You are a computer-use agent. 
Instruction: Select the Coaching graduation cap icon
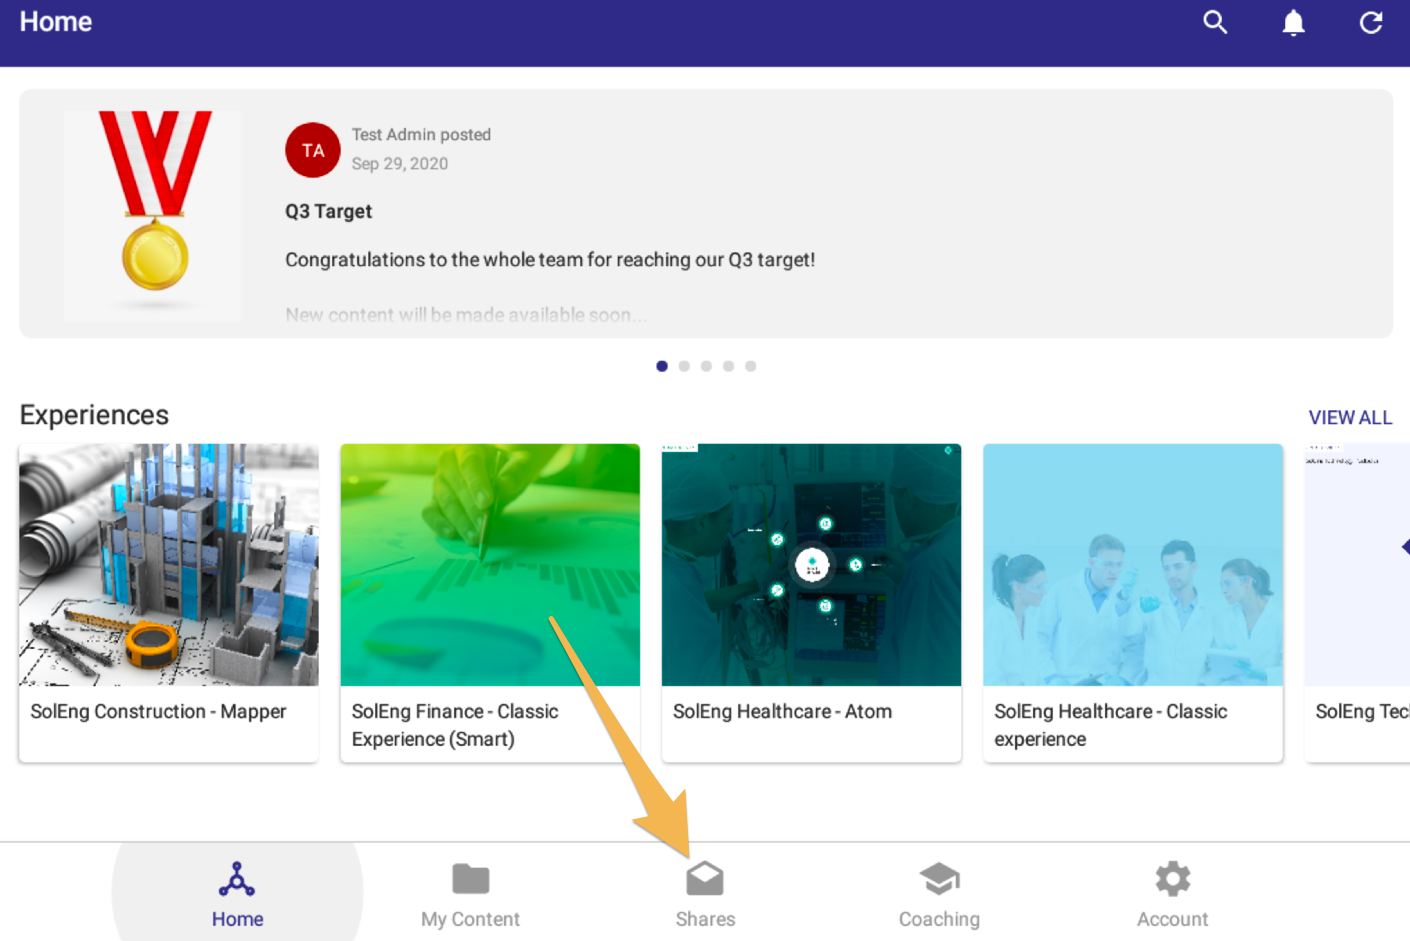tap(939, 879)
